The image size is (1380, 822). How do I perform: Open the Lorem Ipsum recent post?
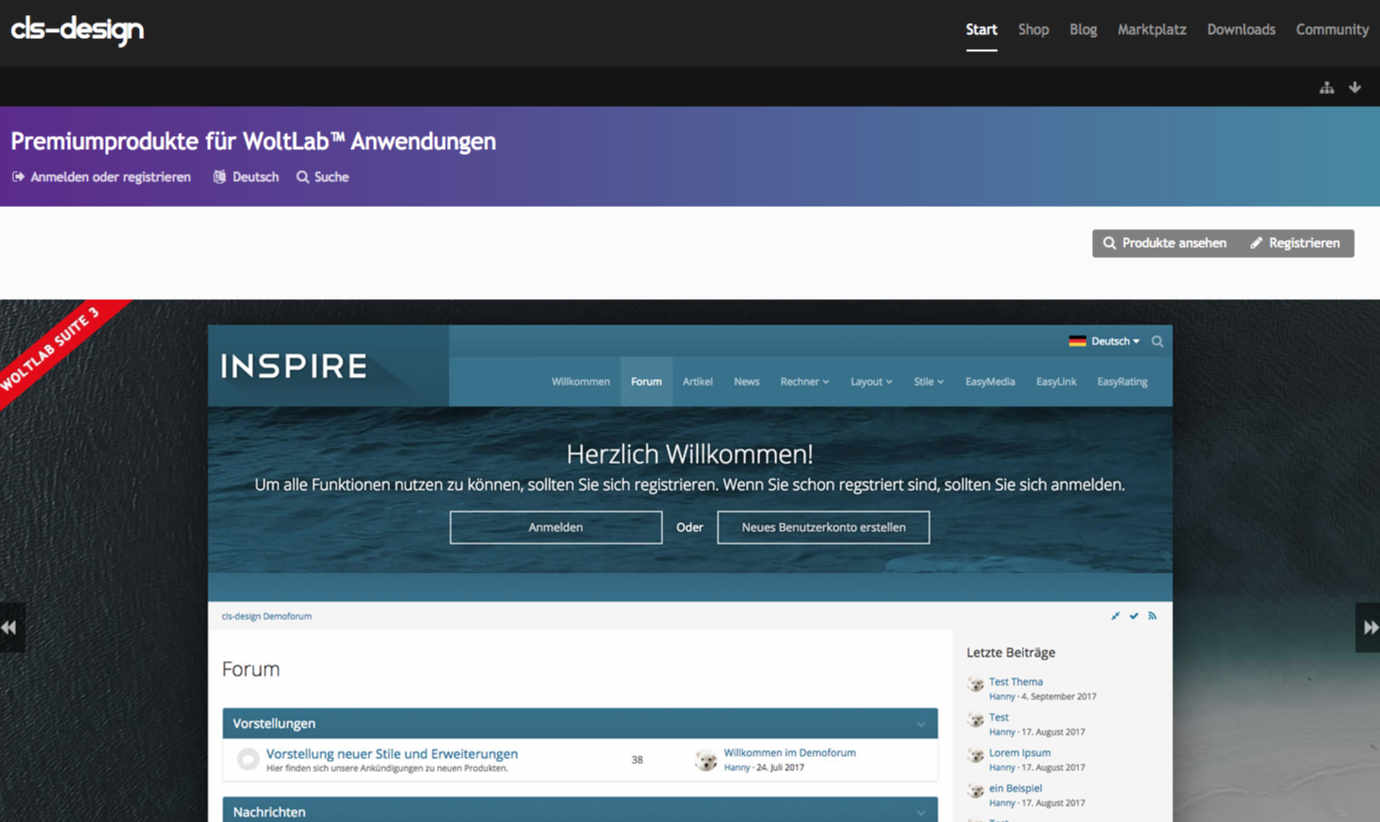pyautogui.click(x=1019, y=753)
